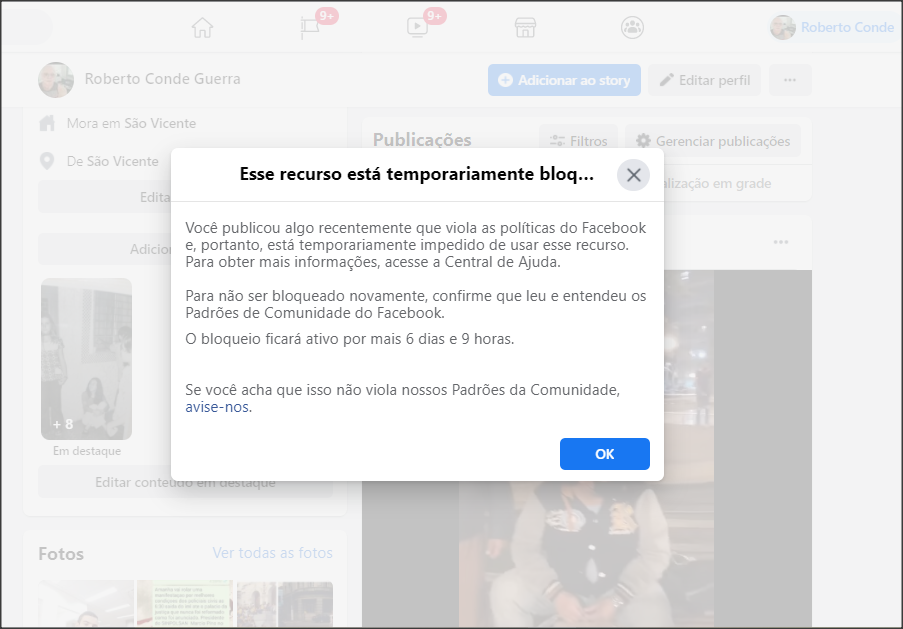This screenshot has height=629, width=903.
Task: Open Watch video icon in top bar
Action: [418, 28]
